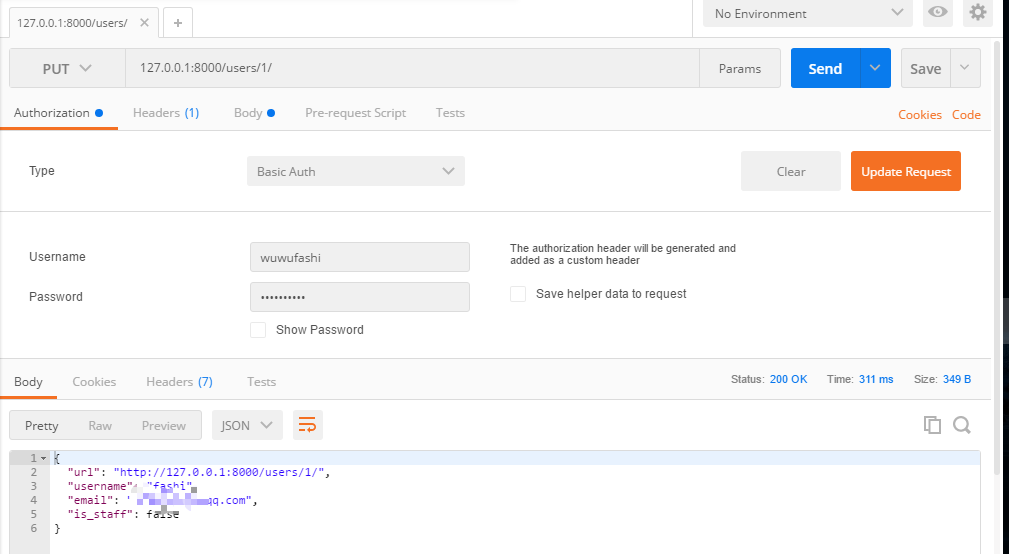This screenshot has width=1009, height=554.
Task: Switch to request Headers tab
Action: [165, 113]
